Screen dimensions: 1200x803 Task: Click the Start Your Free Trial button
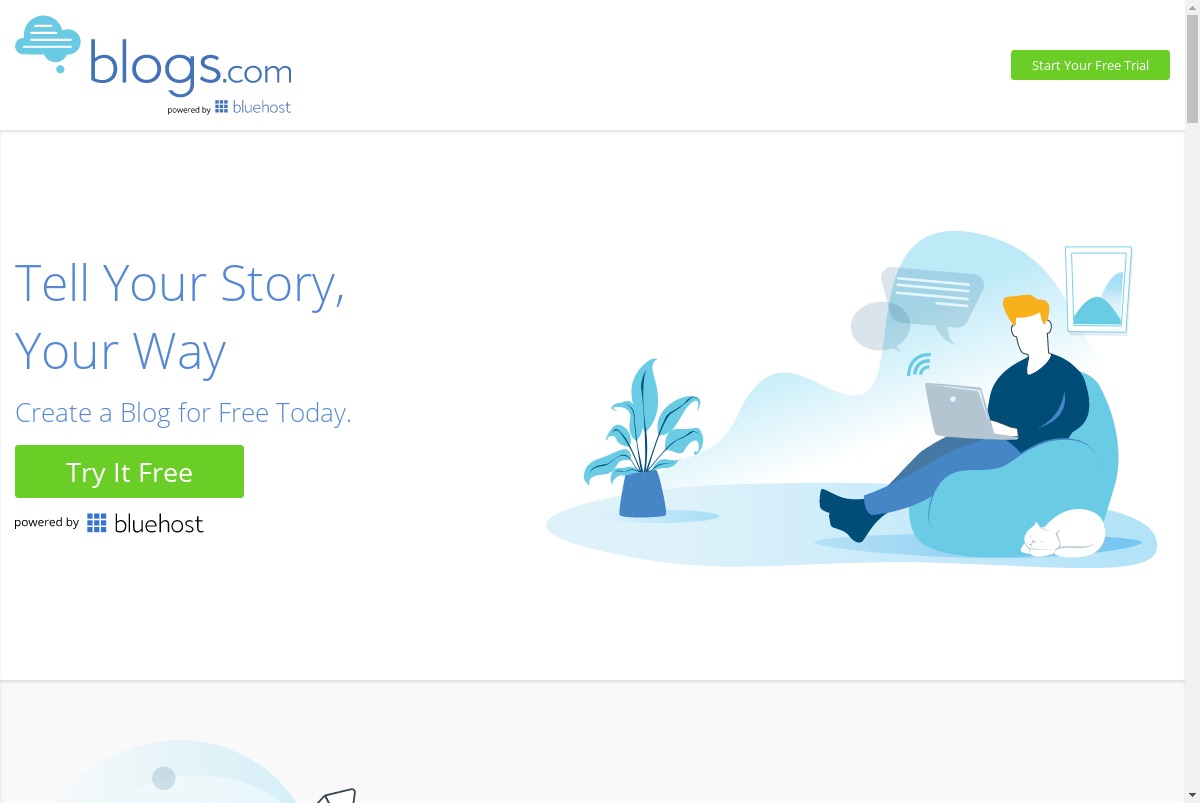click(1090, 65)
